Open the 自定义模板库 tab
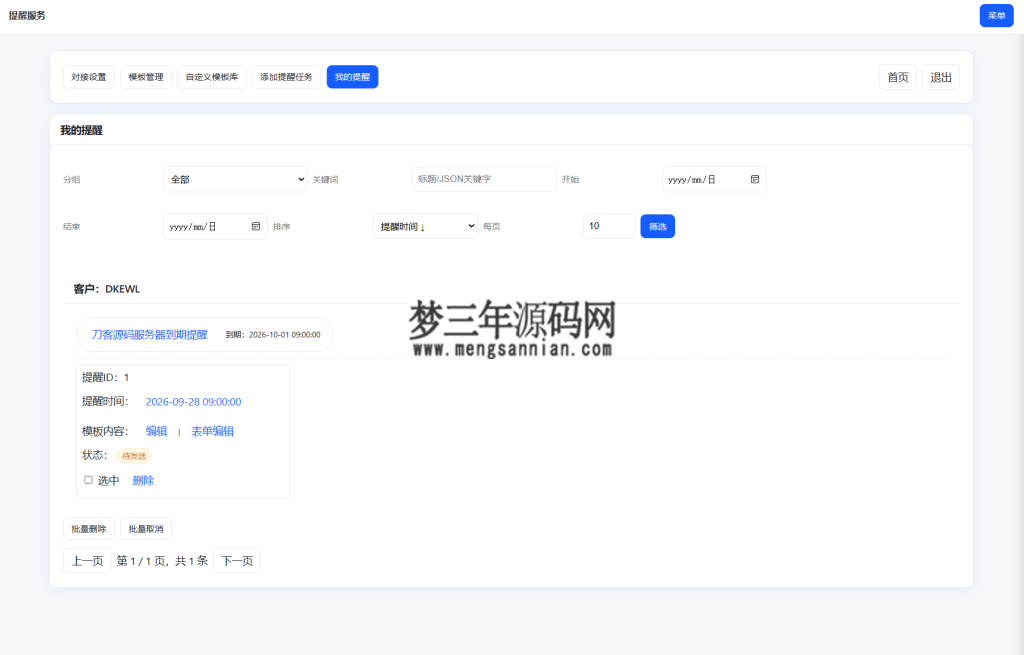Viewport: 1024px width, 655px height. 212,76
